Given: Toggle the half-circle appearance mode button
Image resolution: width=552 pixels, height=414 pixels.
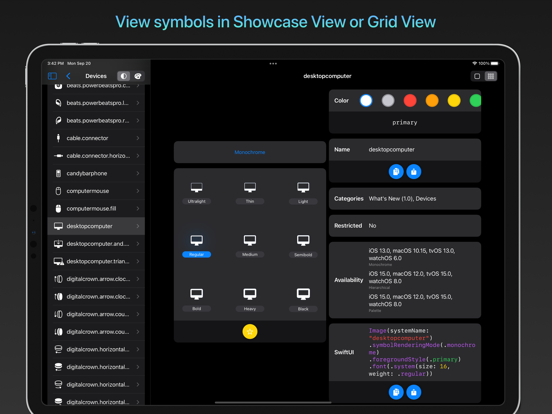Looking at the screenshot, I should (124, 76).
